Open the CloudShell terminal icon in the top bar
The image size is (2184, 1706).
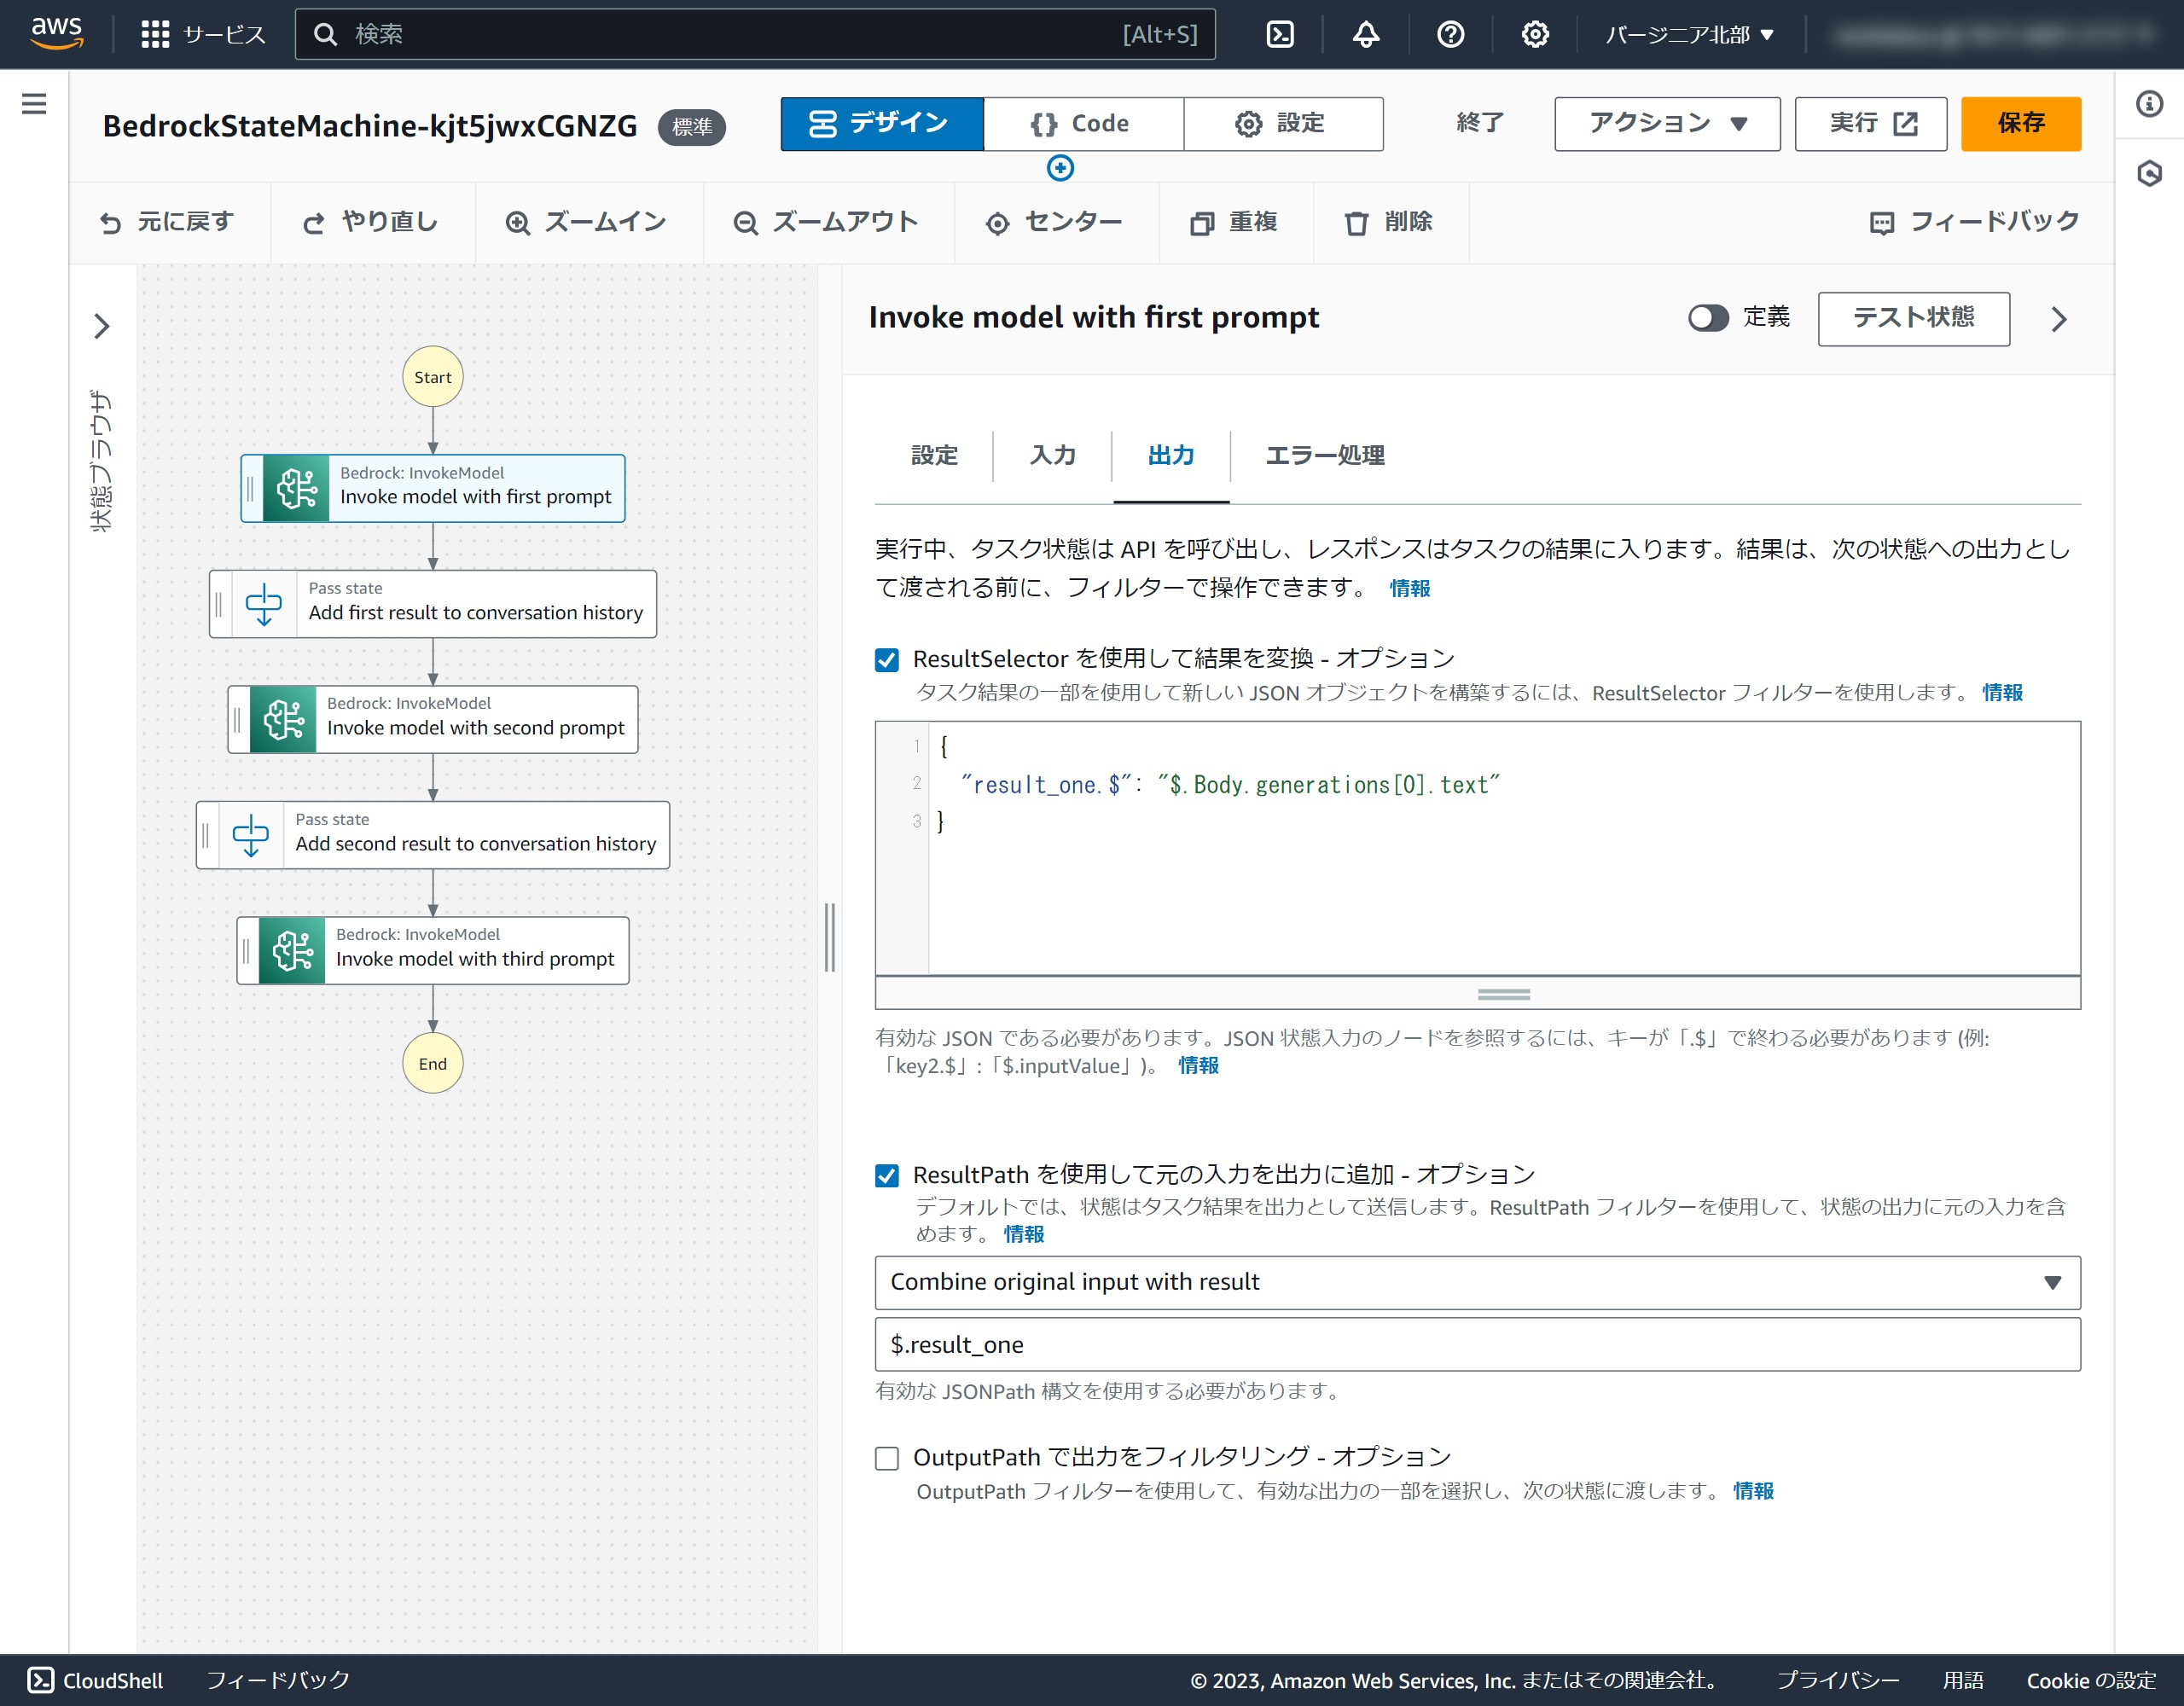1280,35
